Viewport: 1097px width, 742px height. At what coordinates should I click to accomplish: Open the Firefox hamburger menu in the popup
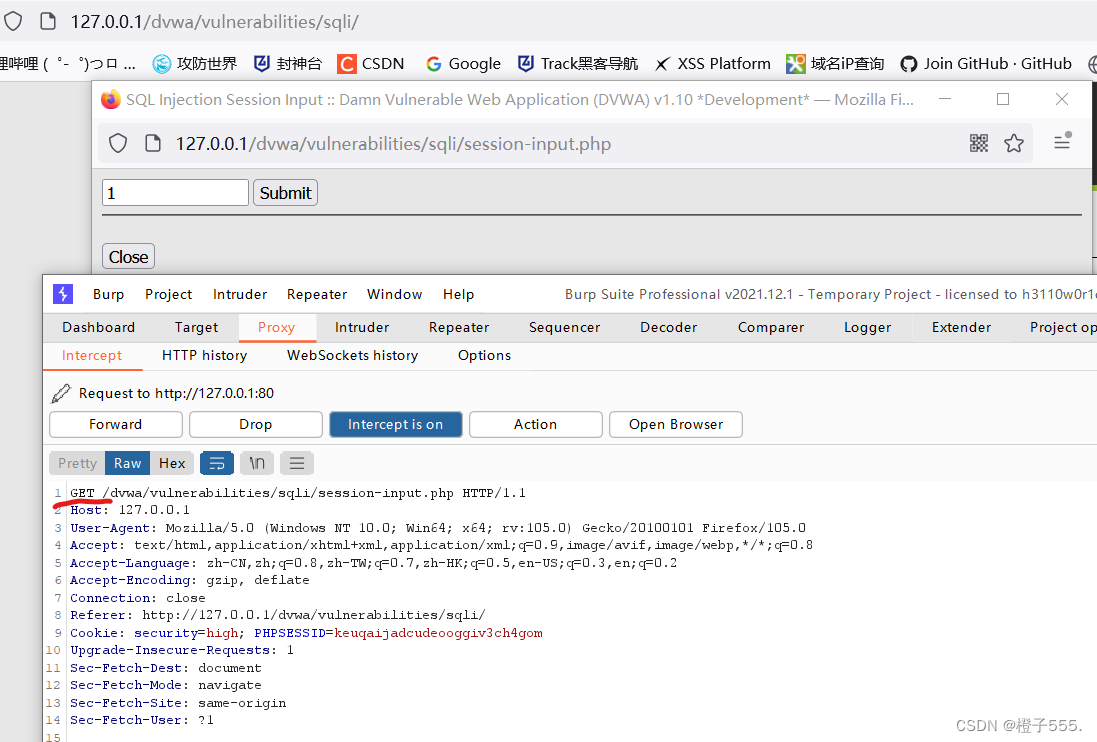(1062, 141)
